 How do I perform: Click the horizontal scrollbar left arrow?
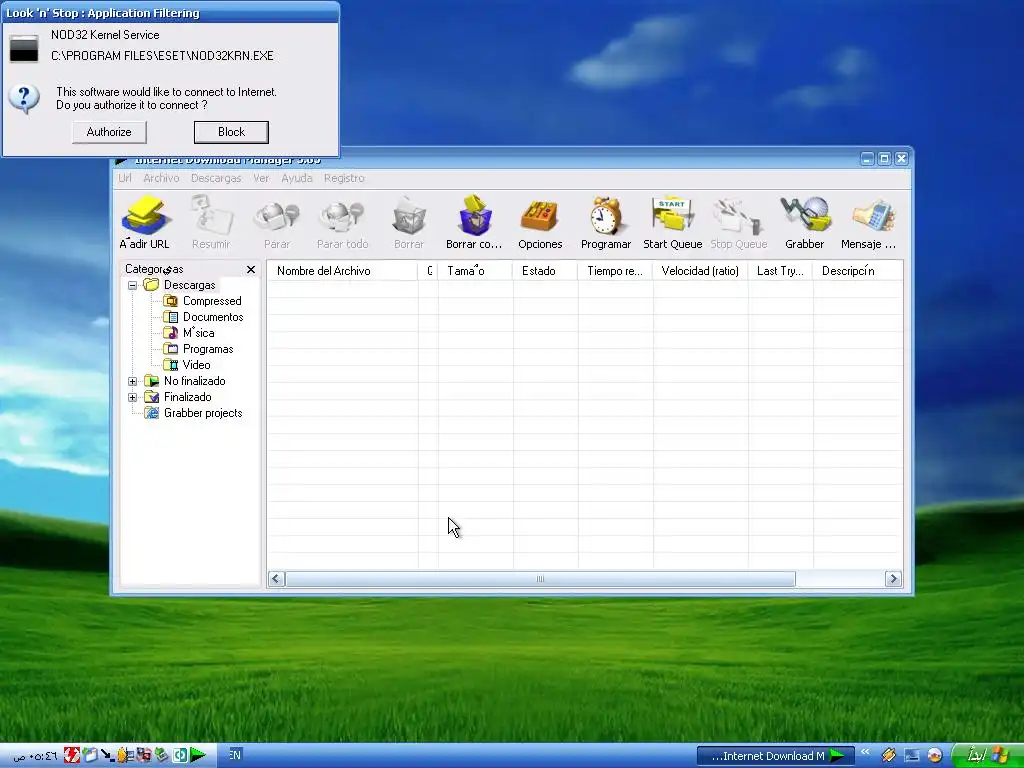(276, 579)
